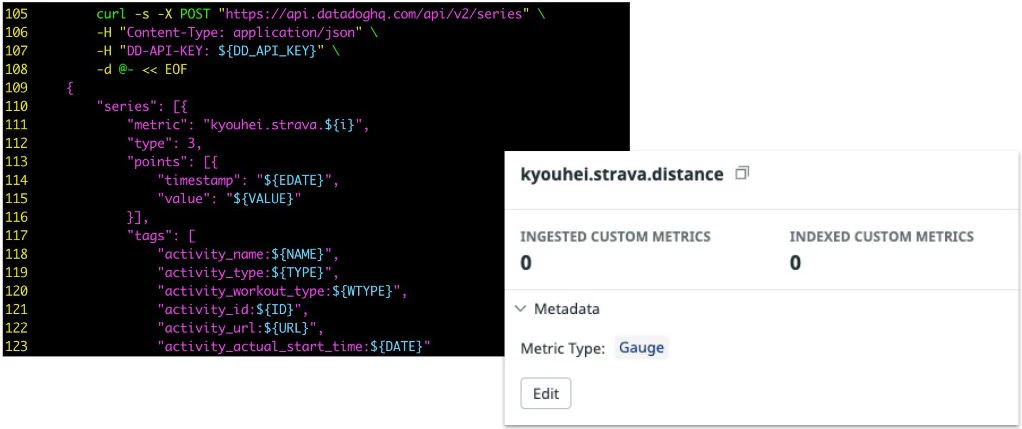Click the Content-Type header on line 106

click(x=239, y=33)
